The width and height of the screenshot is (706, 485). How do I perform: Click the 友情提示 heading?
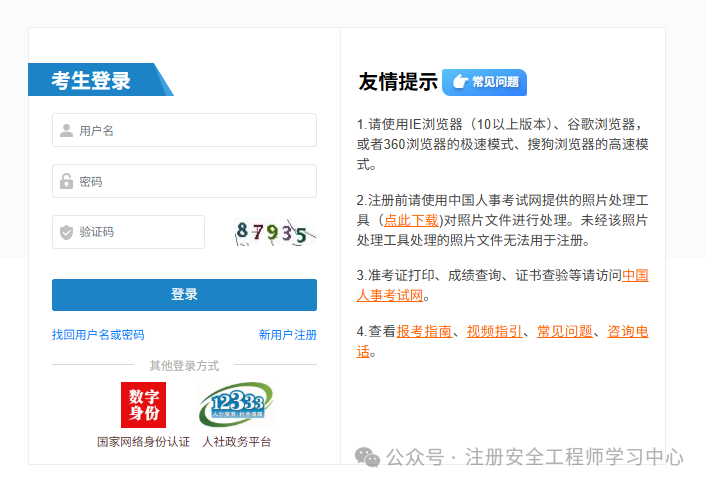(398, 82)
